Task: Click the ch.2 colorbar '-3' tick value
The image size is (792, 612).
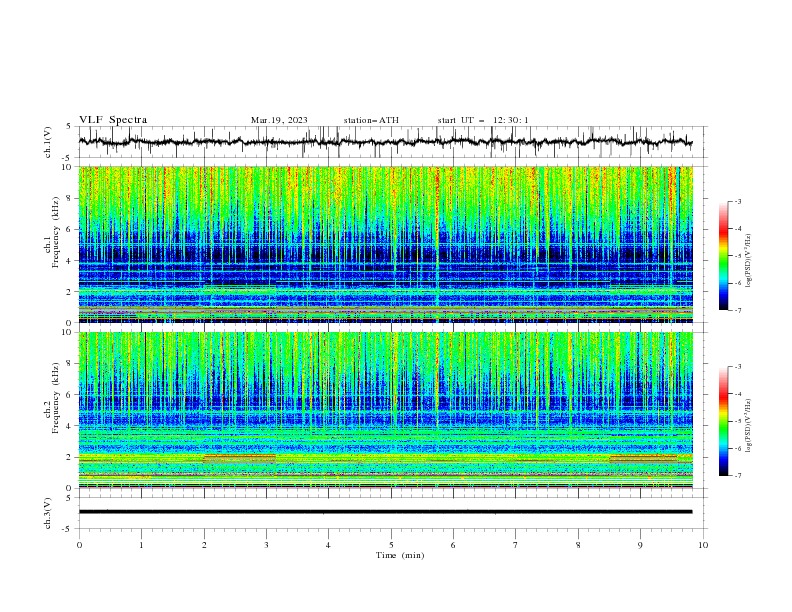Action: pyautogui.click(x=737, y=367)
